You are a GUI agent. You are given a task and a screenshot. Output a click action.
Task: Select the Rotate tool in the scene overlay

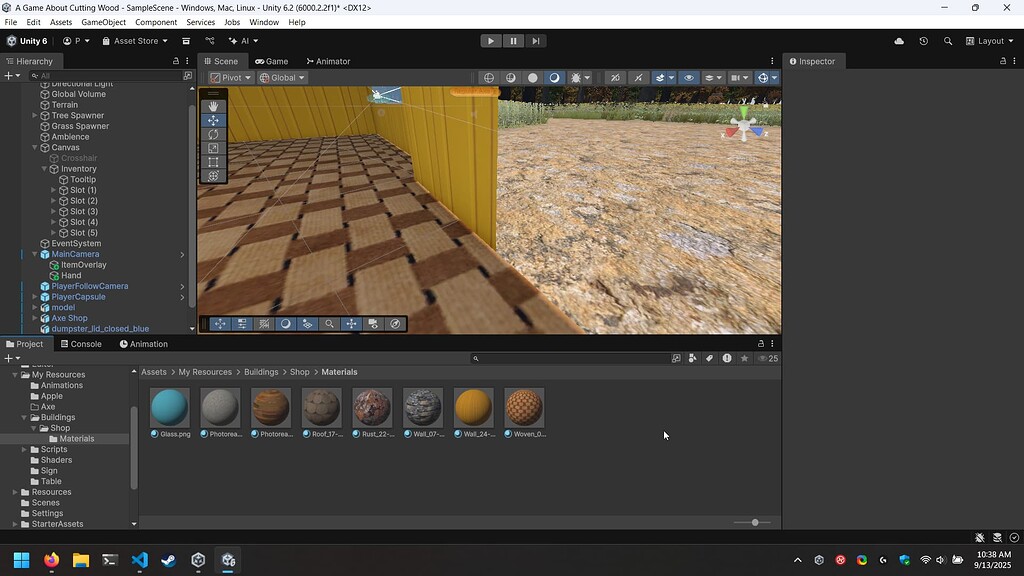point(213,133)
